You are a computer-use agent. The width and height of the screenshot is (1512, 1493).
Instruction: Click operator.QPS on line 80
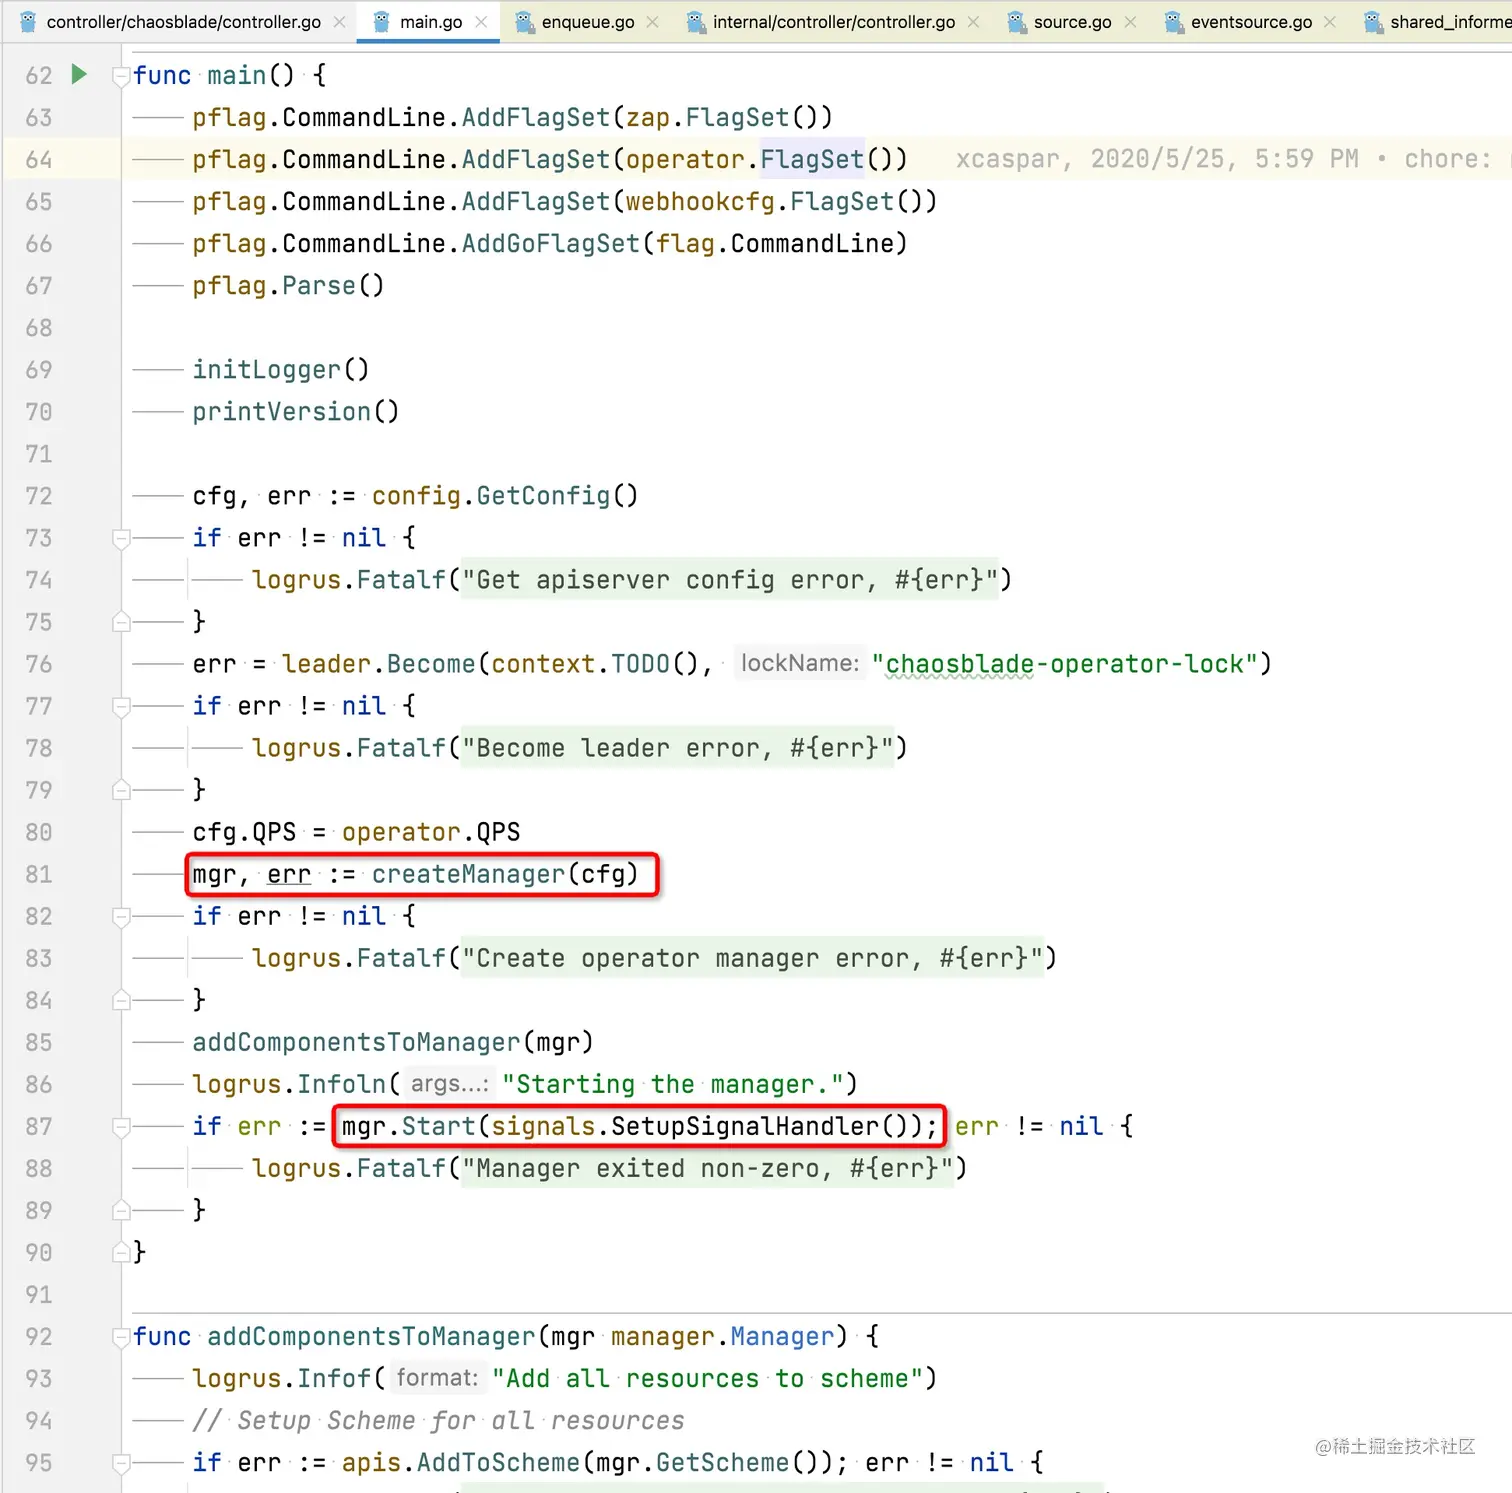point(431,832)
